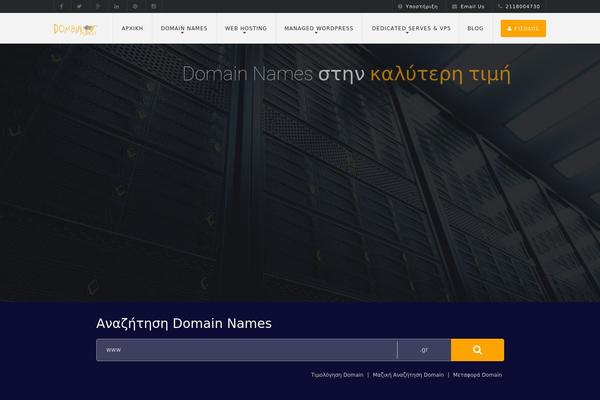Open the LinkedIn social icon
Viewport: 600px width, 400px height.
(116, 6)
